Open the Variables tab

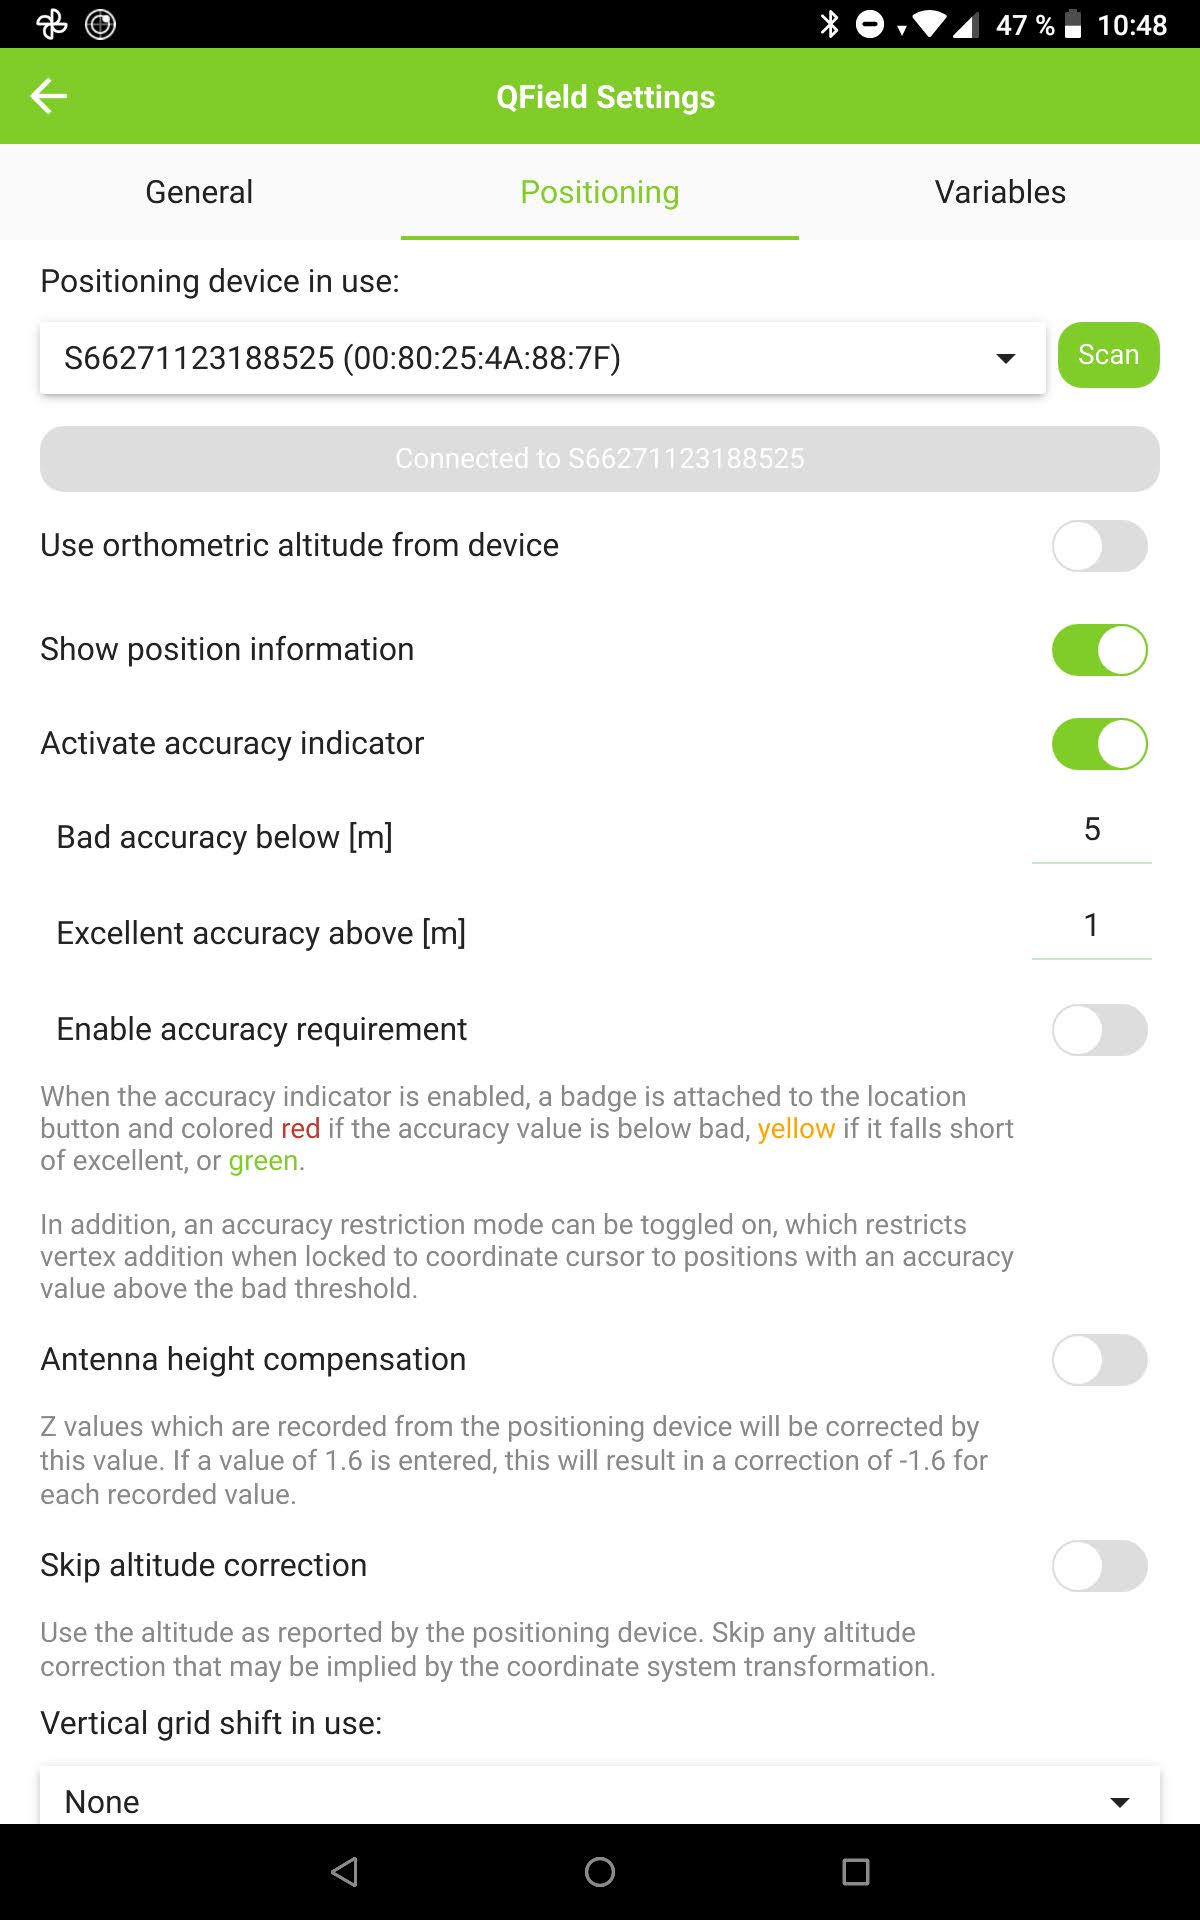coord(1000,192)
